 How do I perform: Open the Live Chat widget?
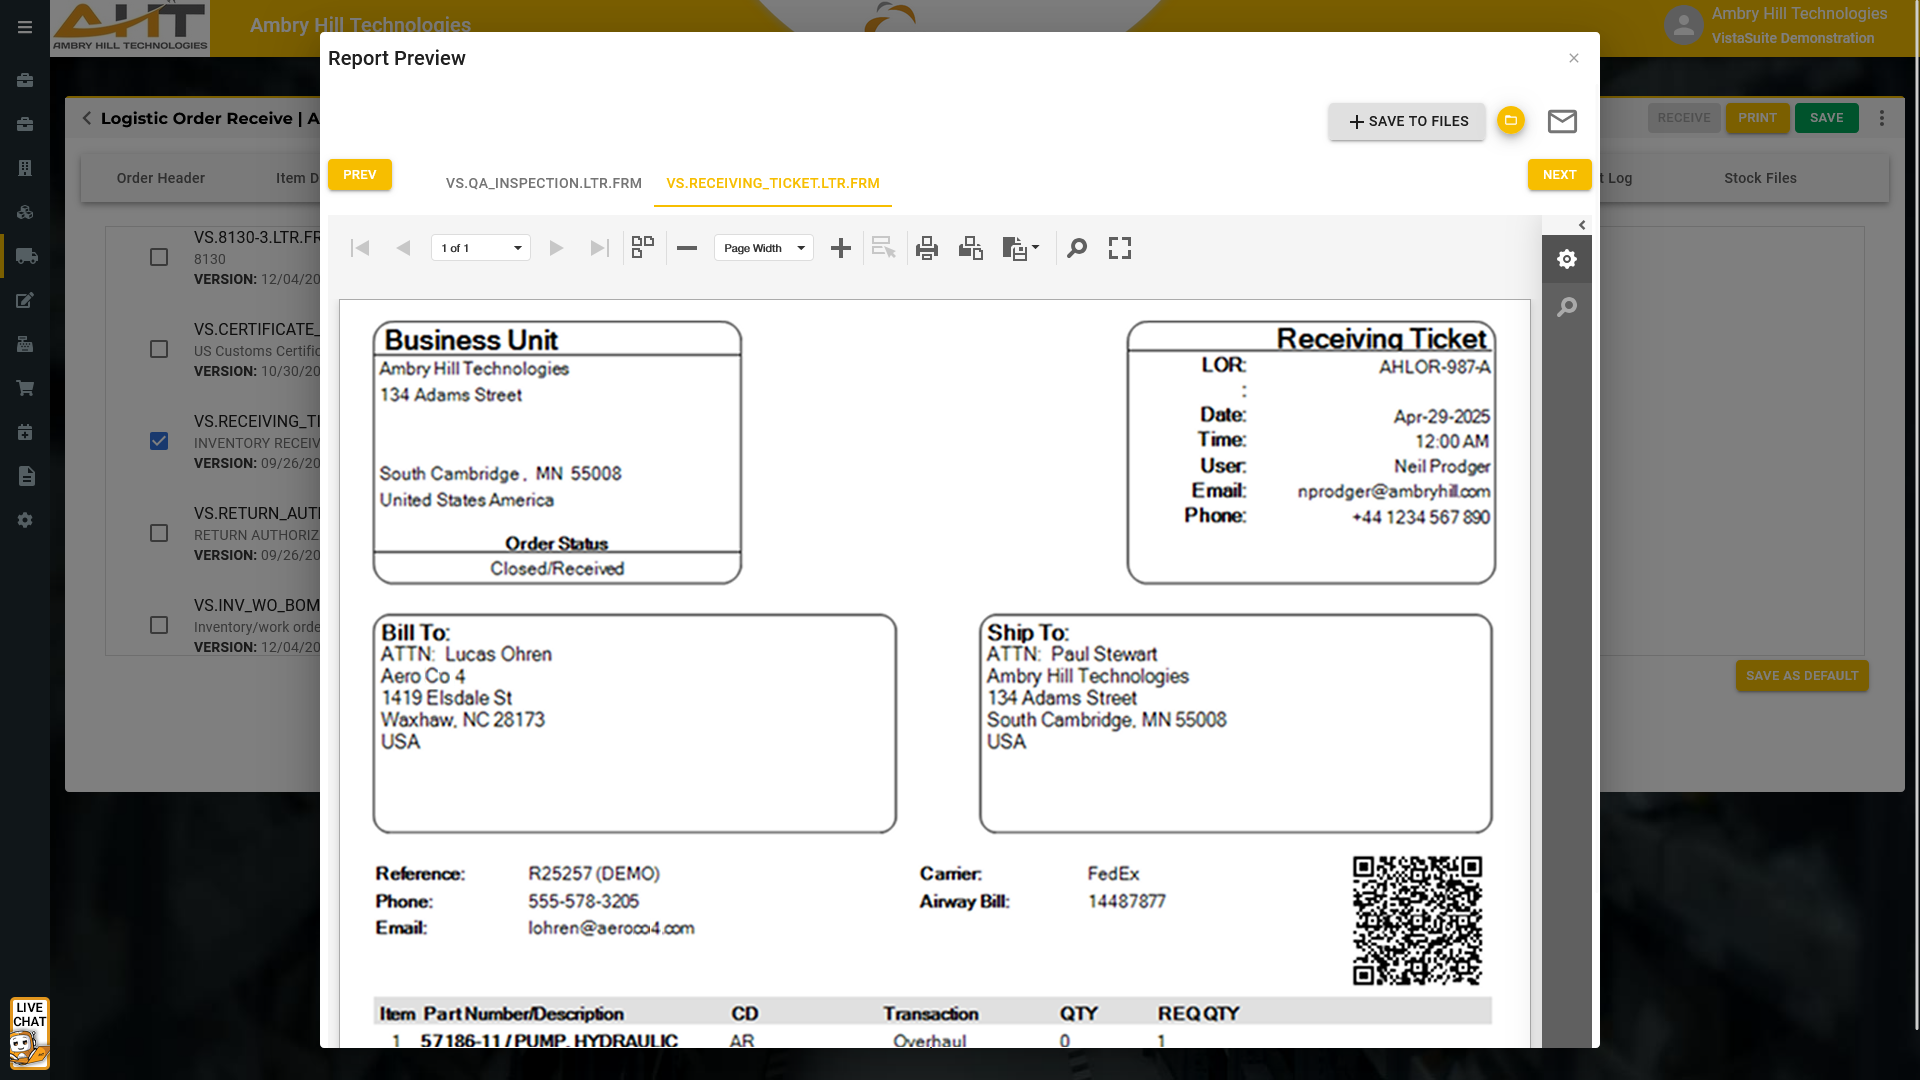coord(29,1033)
